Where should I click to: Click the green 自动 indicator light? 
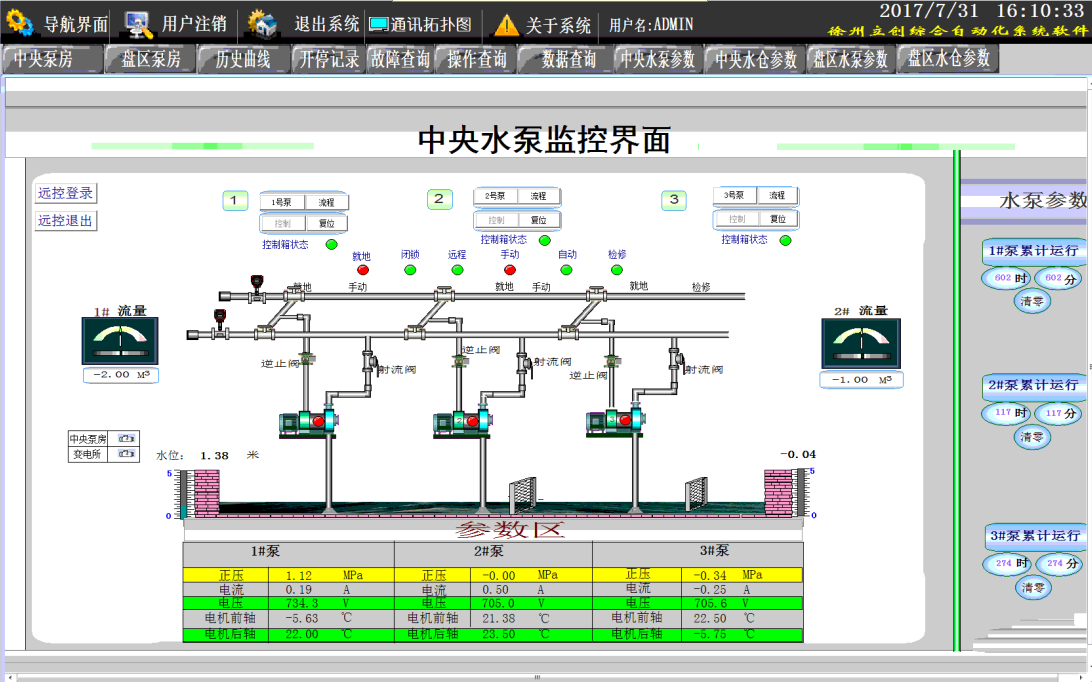[x=567, y=270]
